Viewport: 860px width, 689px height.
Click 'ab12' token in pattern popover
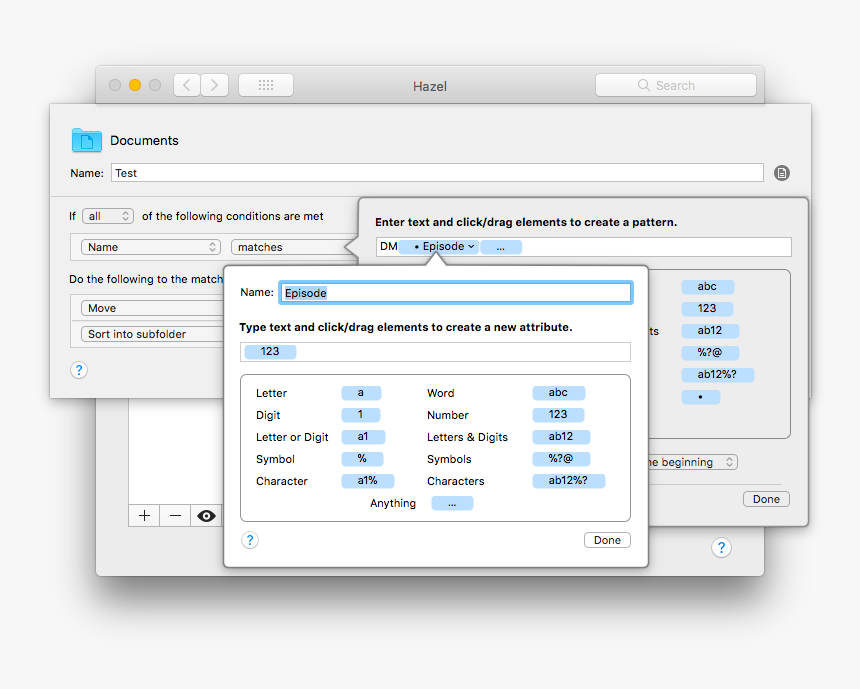pos(710,331)
